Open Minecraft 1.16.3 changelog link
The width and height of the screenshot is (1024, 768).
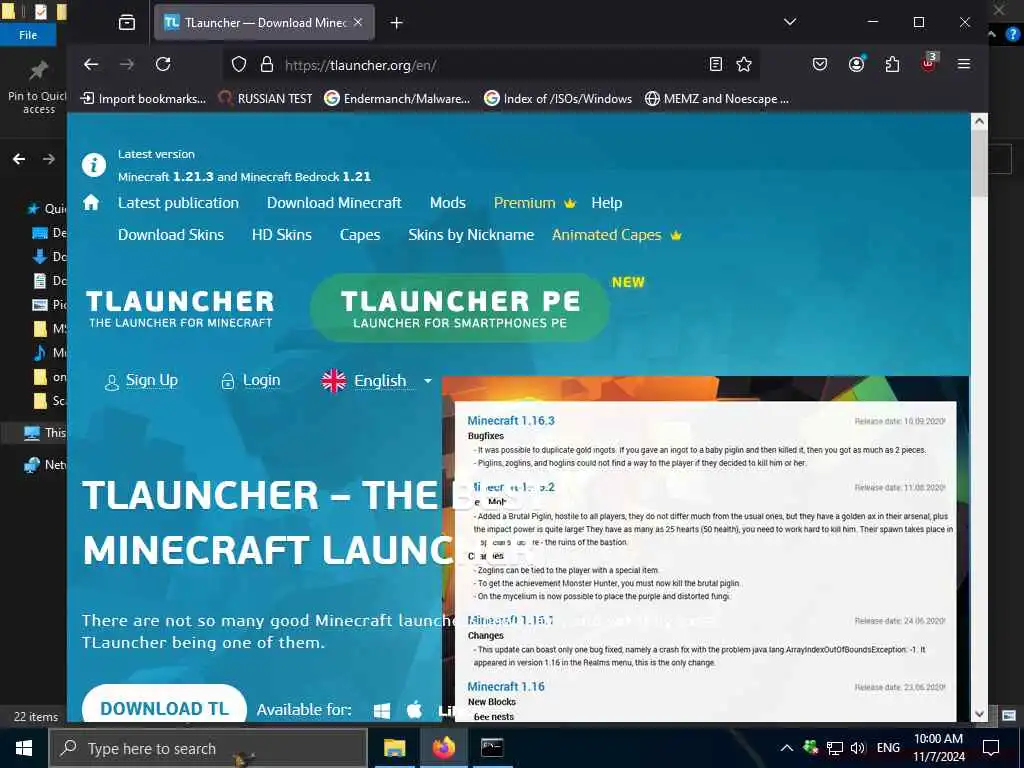click(x=511, y=421)
